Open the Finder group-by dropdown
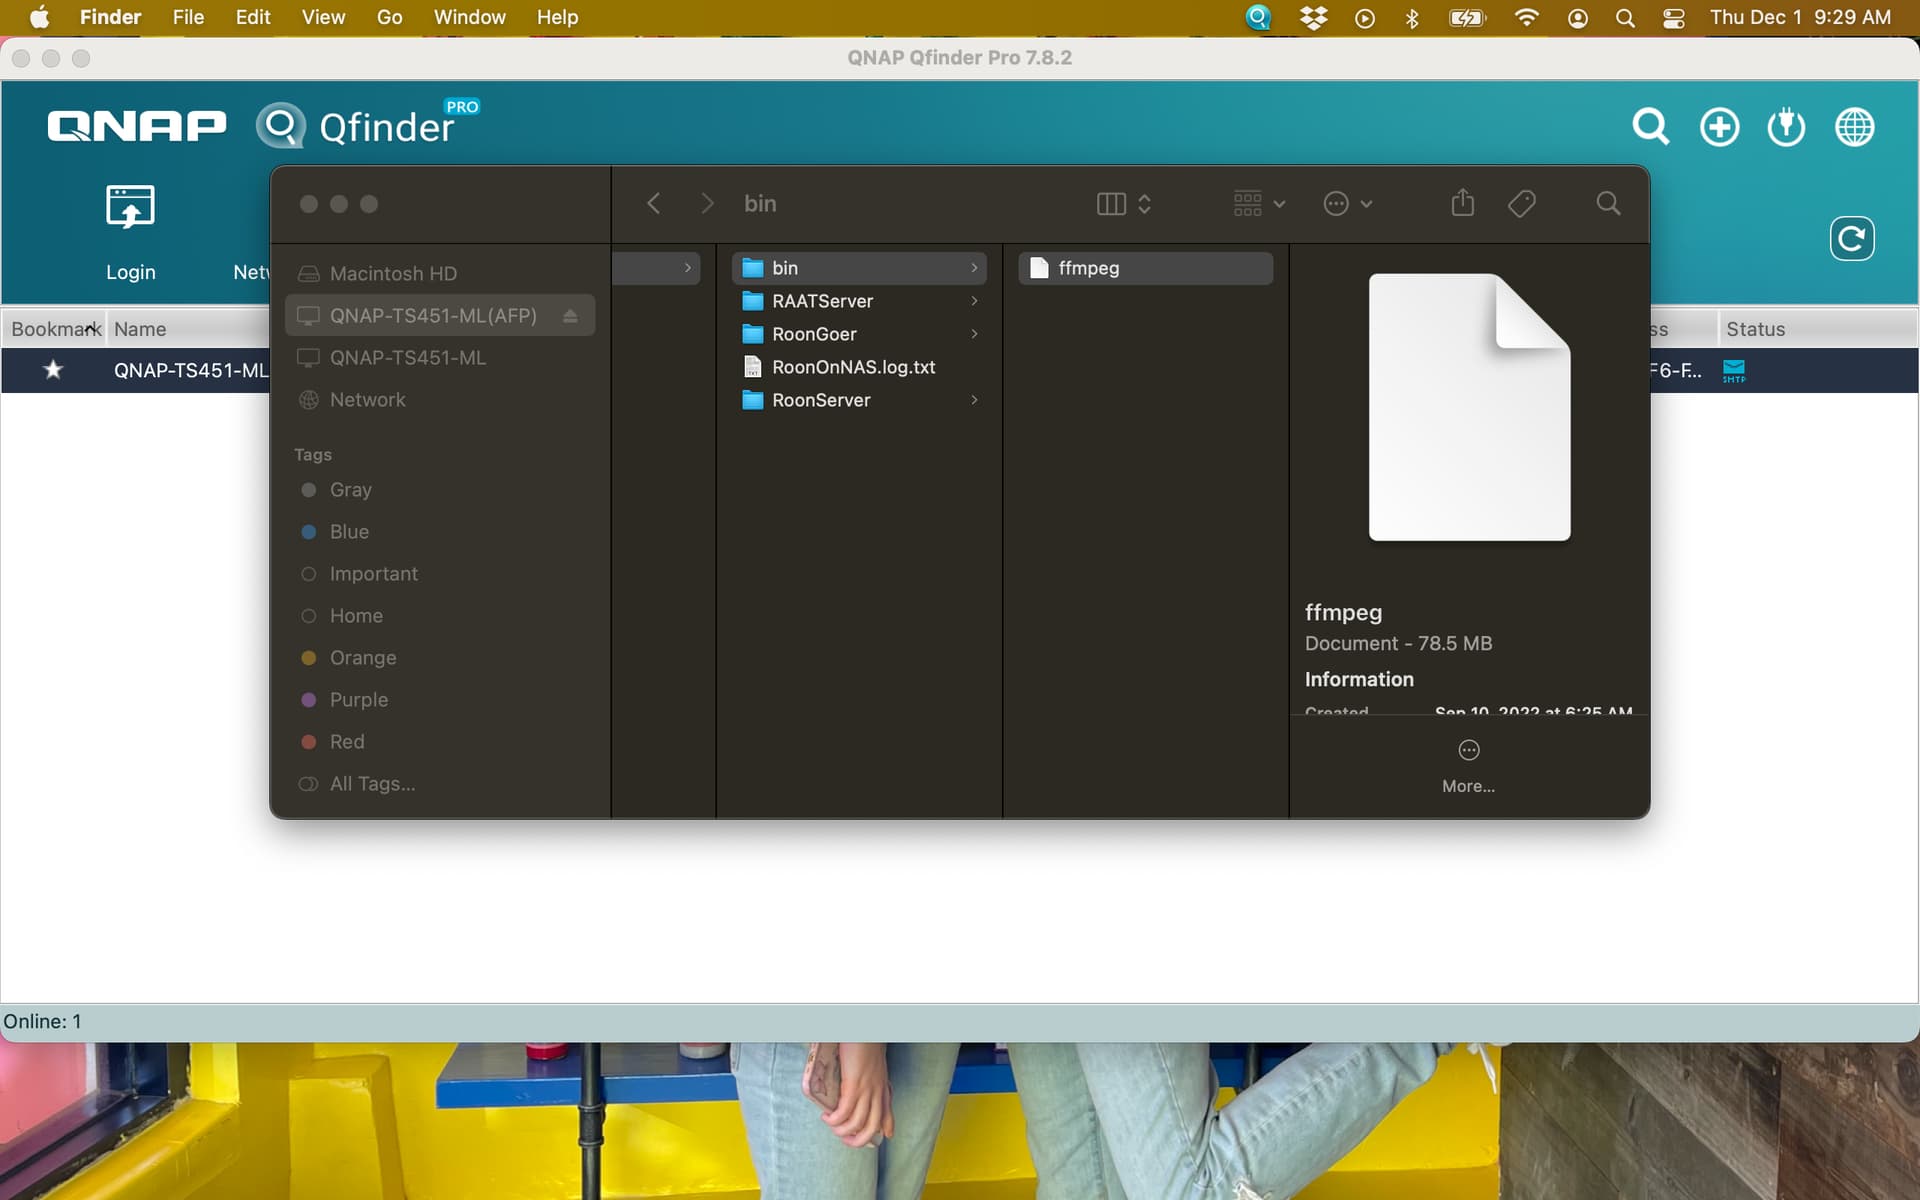The height and width of the screenshot is (1200, 1920). coord(1258,203)
